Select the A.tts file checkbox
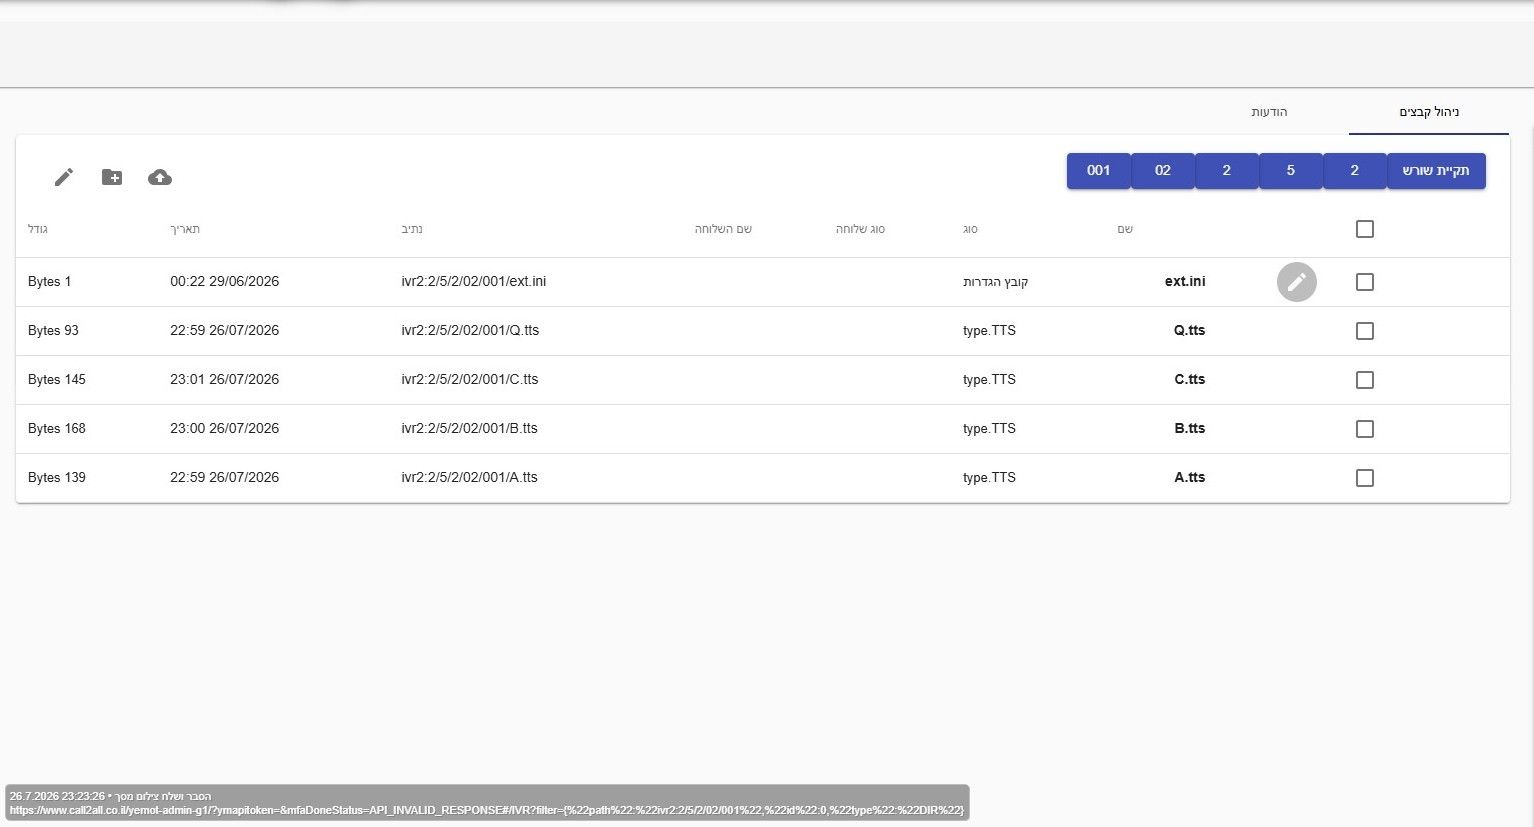 [x=1365, y=478]
